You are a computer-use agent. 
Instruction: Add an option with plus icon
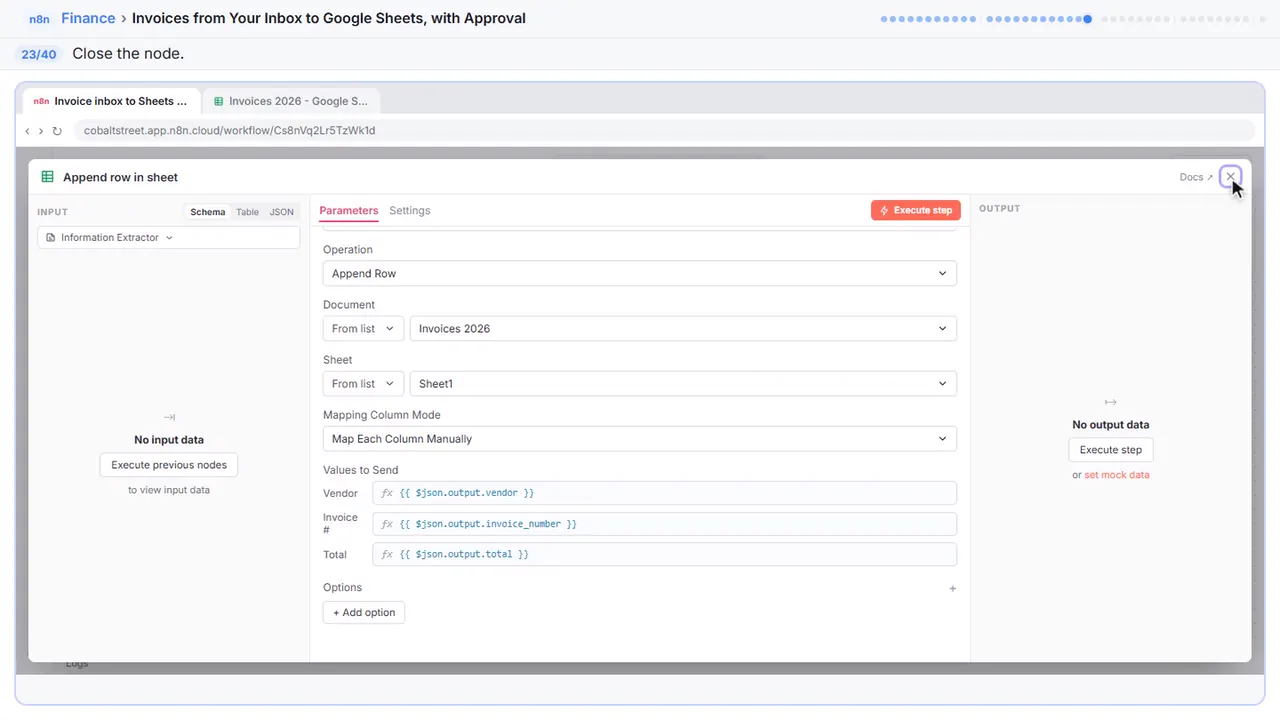[952, 589]
